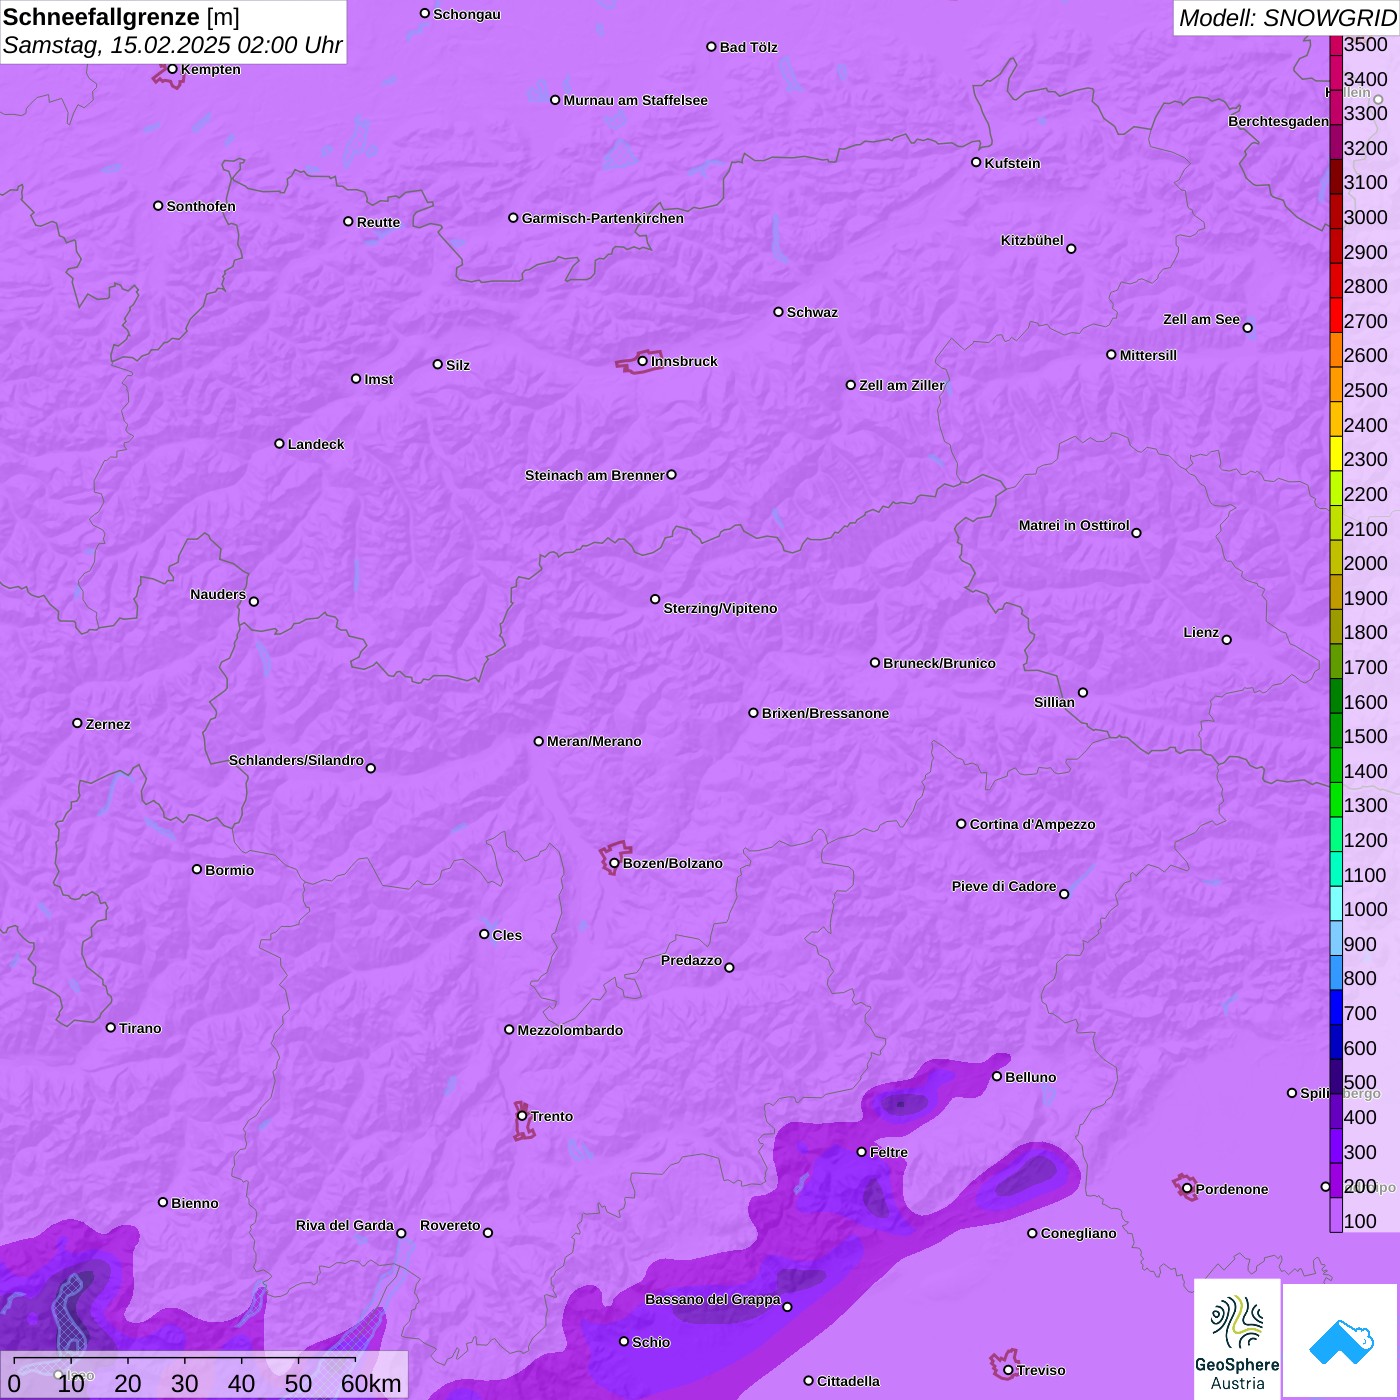Select the Bozen/Bolzano marker dot
This screenshot has width=1400, height=1400.
pos(614,863)
